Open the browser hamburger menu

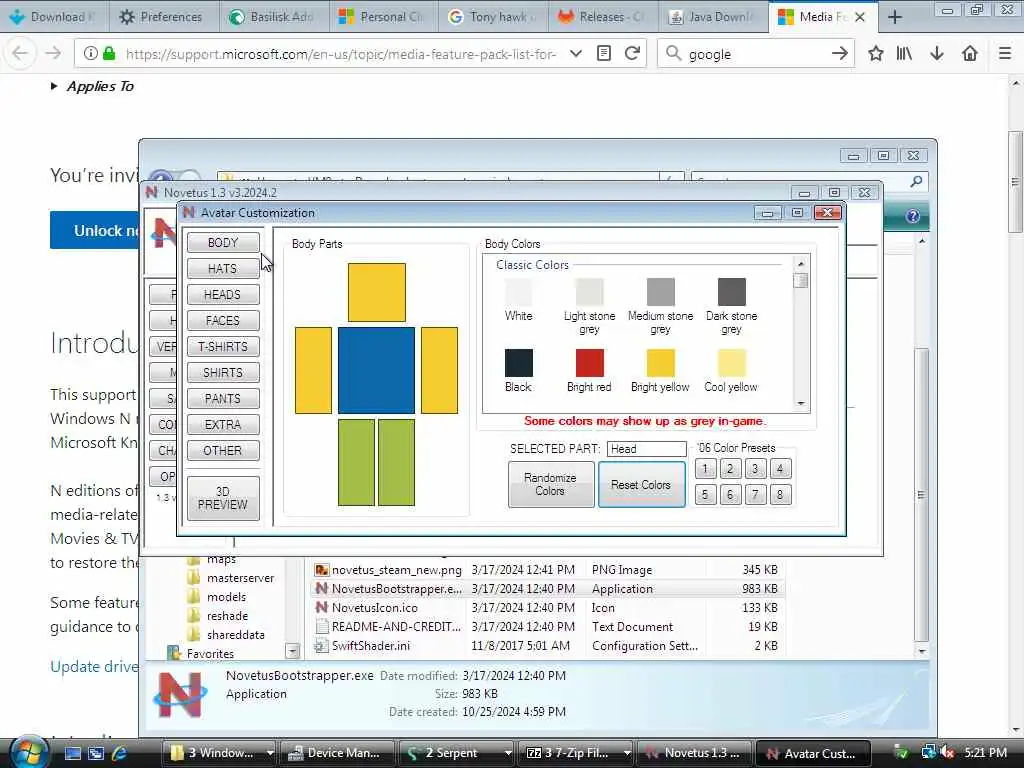tap(1005, 54)
